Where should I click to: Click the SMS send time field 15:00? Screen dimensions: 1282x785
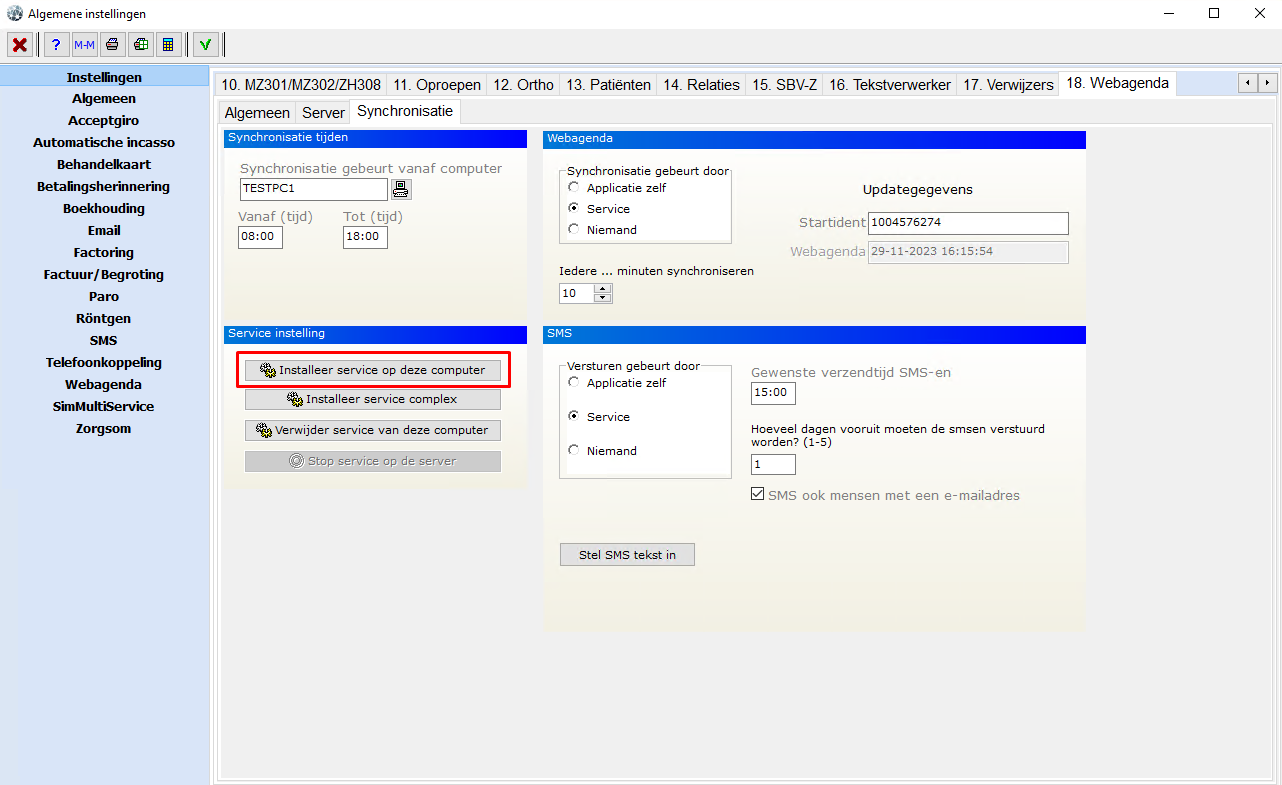[773, 393]
